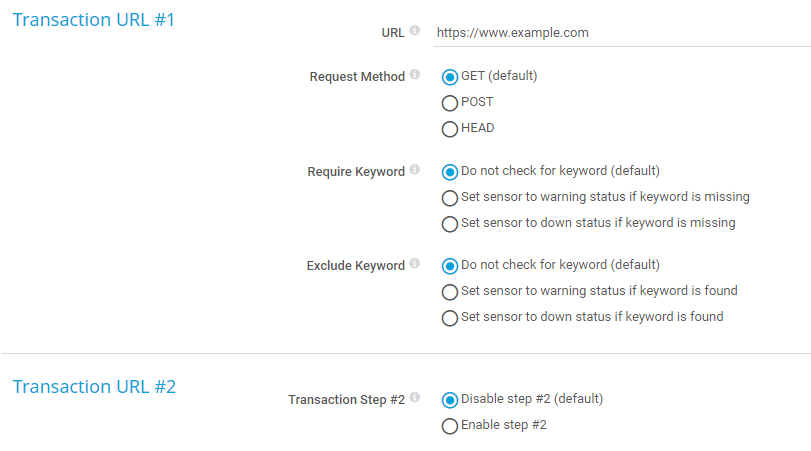Select Disable step #2 (default)
811x451 pixels.
pos(450,400)
